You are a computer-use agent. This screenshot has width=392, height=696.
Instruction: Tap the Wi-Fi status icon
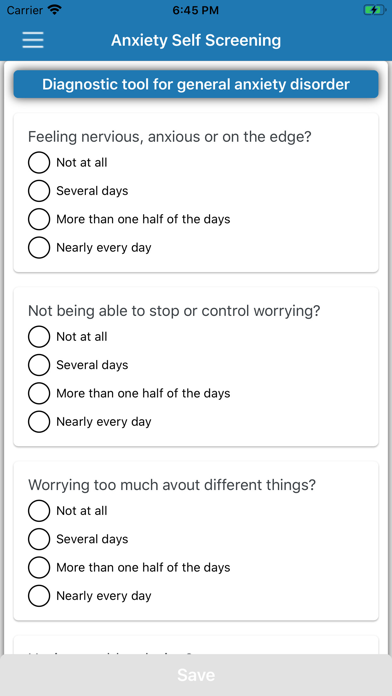coord(55,10)
